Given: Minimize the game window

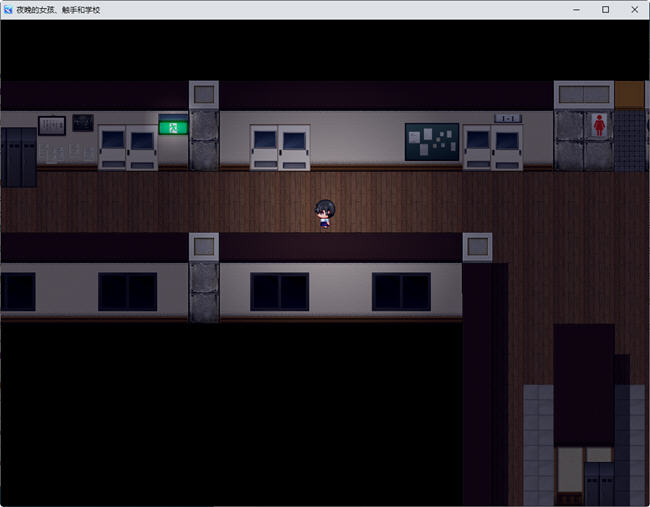Looking at the screenshot, I should [577, 9].
